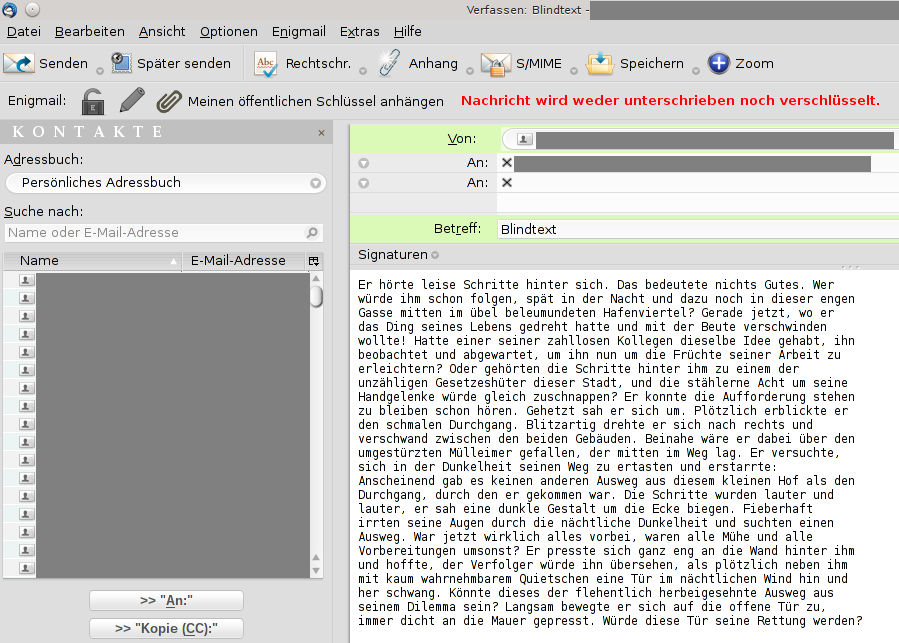
Task: Open the Anhang dropdown arrow
Action: click(x=470, y=71)
